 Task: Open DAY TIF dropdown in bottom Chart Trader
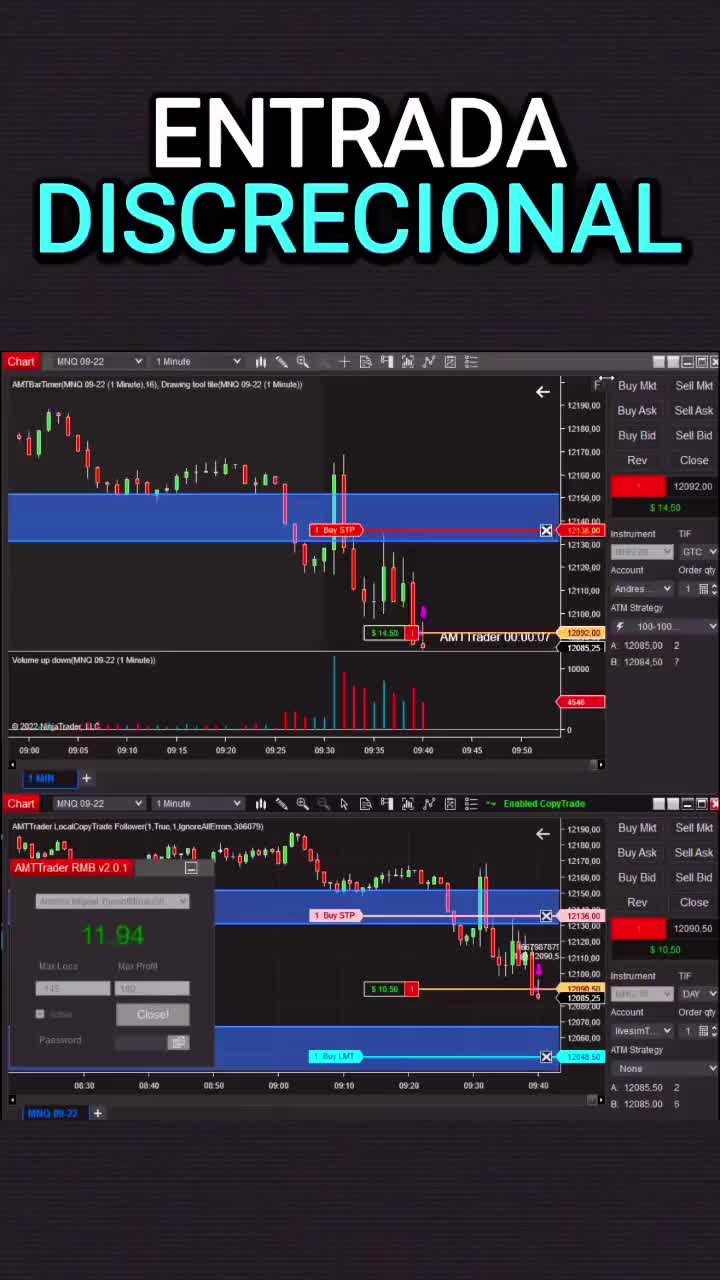point(698,994)
